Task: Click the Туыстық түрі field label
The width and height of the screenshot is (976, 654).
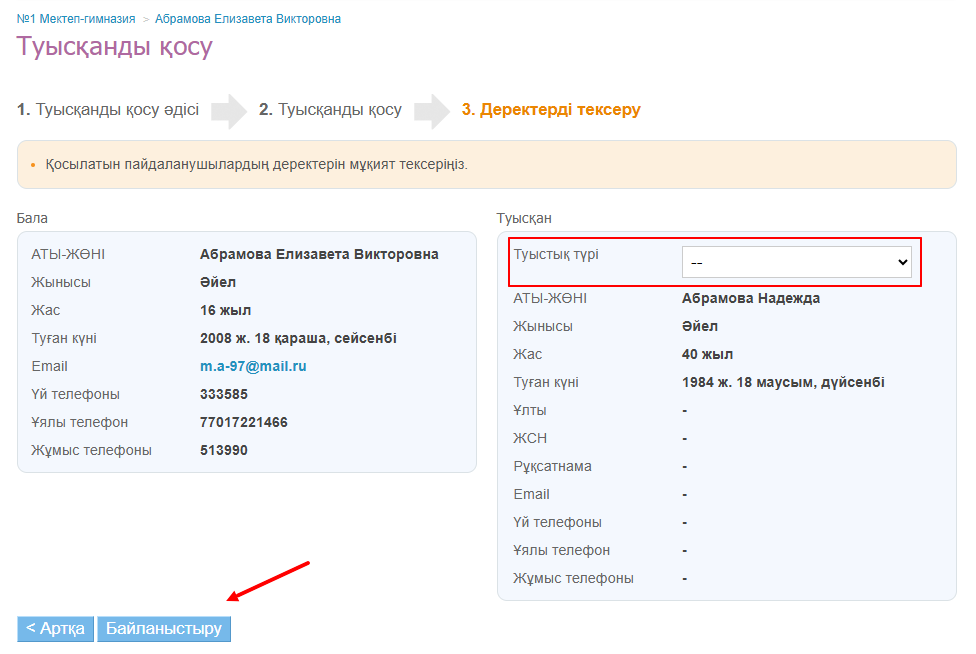Action: pos(556,254)
